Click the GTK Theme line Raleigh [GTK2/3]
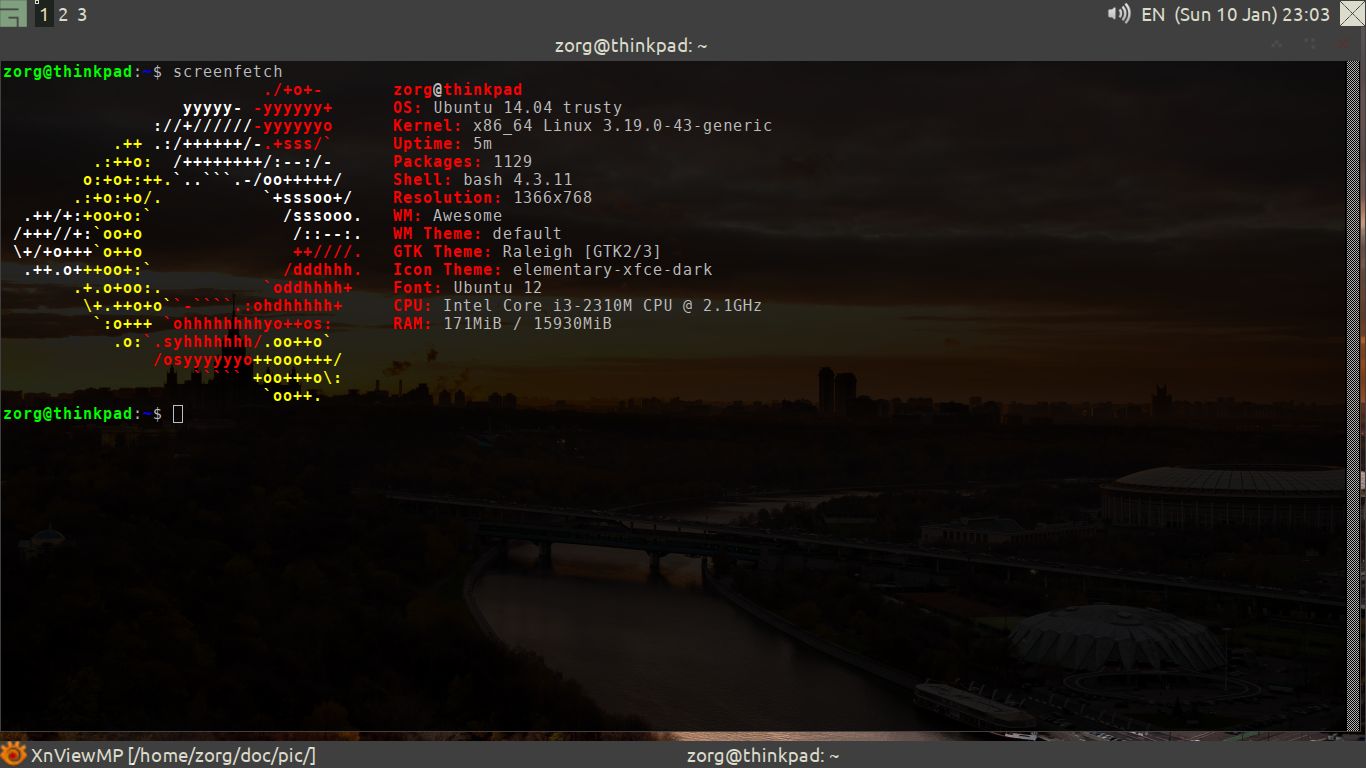Screen dimensions: 1366x768 click(527, 252)
